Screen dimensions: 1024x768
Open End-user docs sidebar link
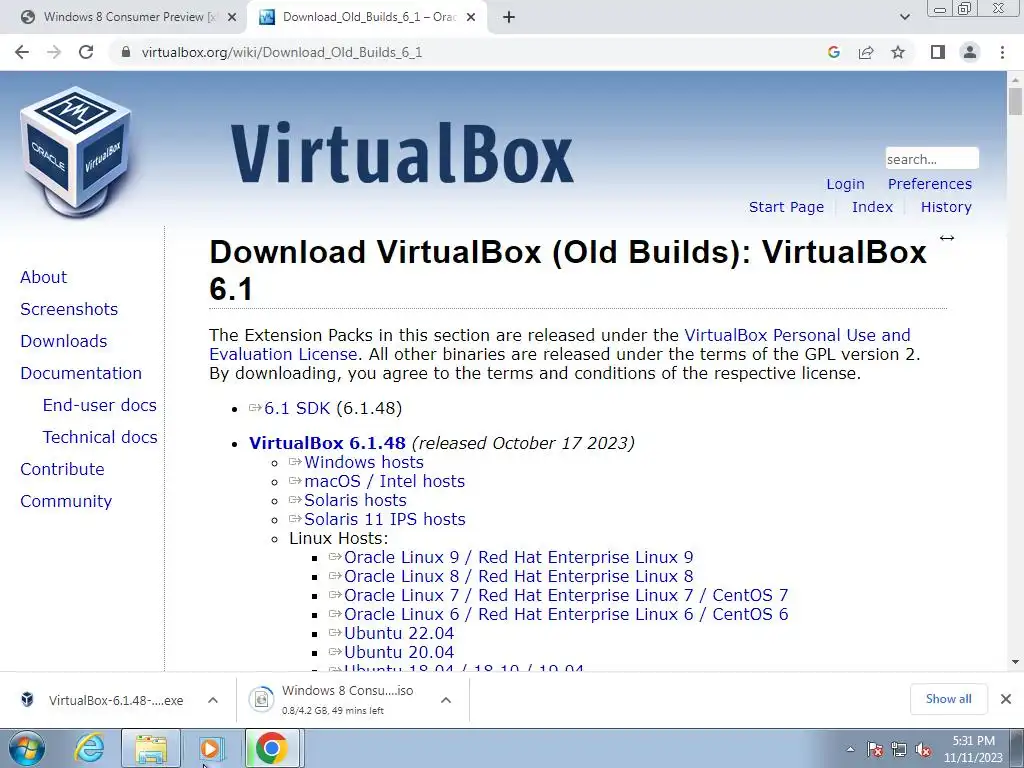pos(100,405)
